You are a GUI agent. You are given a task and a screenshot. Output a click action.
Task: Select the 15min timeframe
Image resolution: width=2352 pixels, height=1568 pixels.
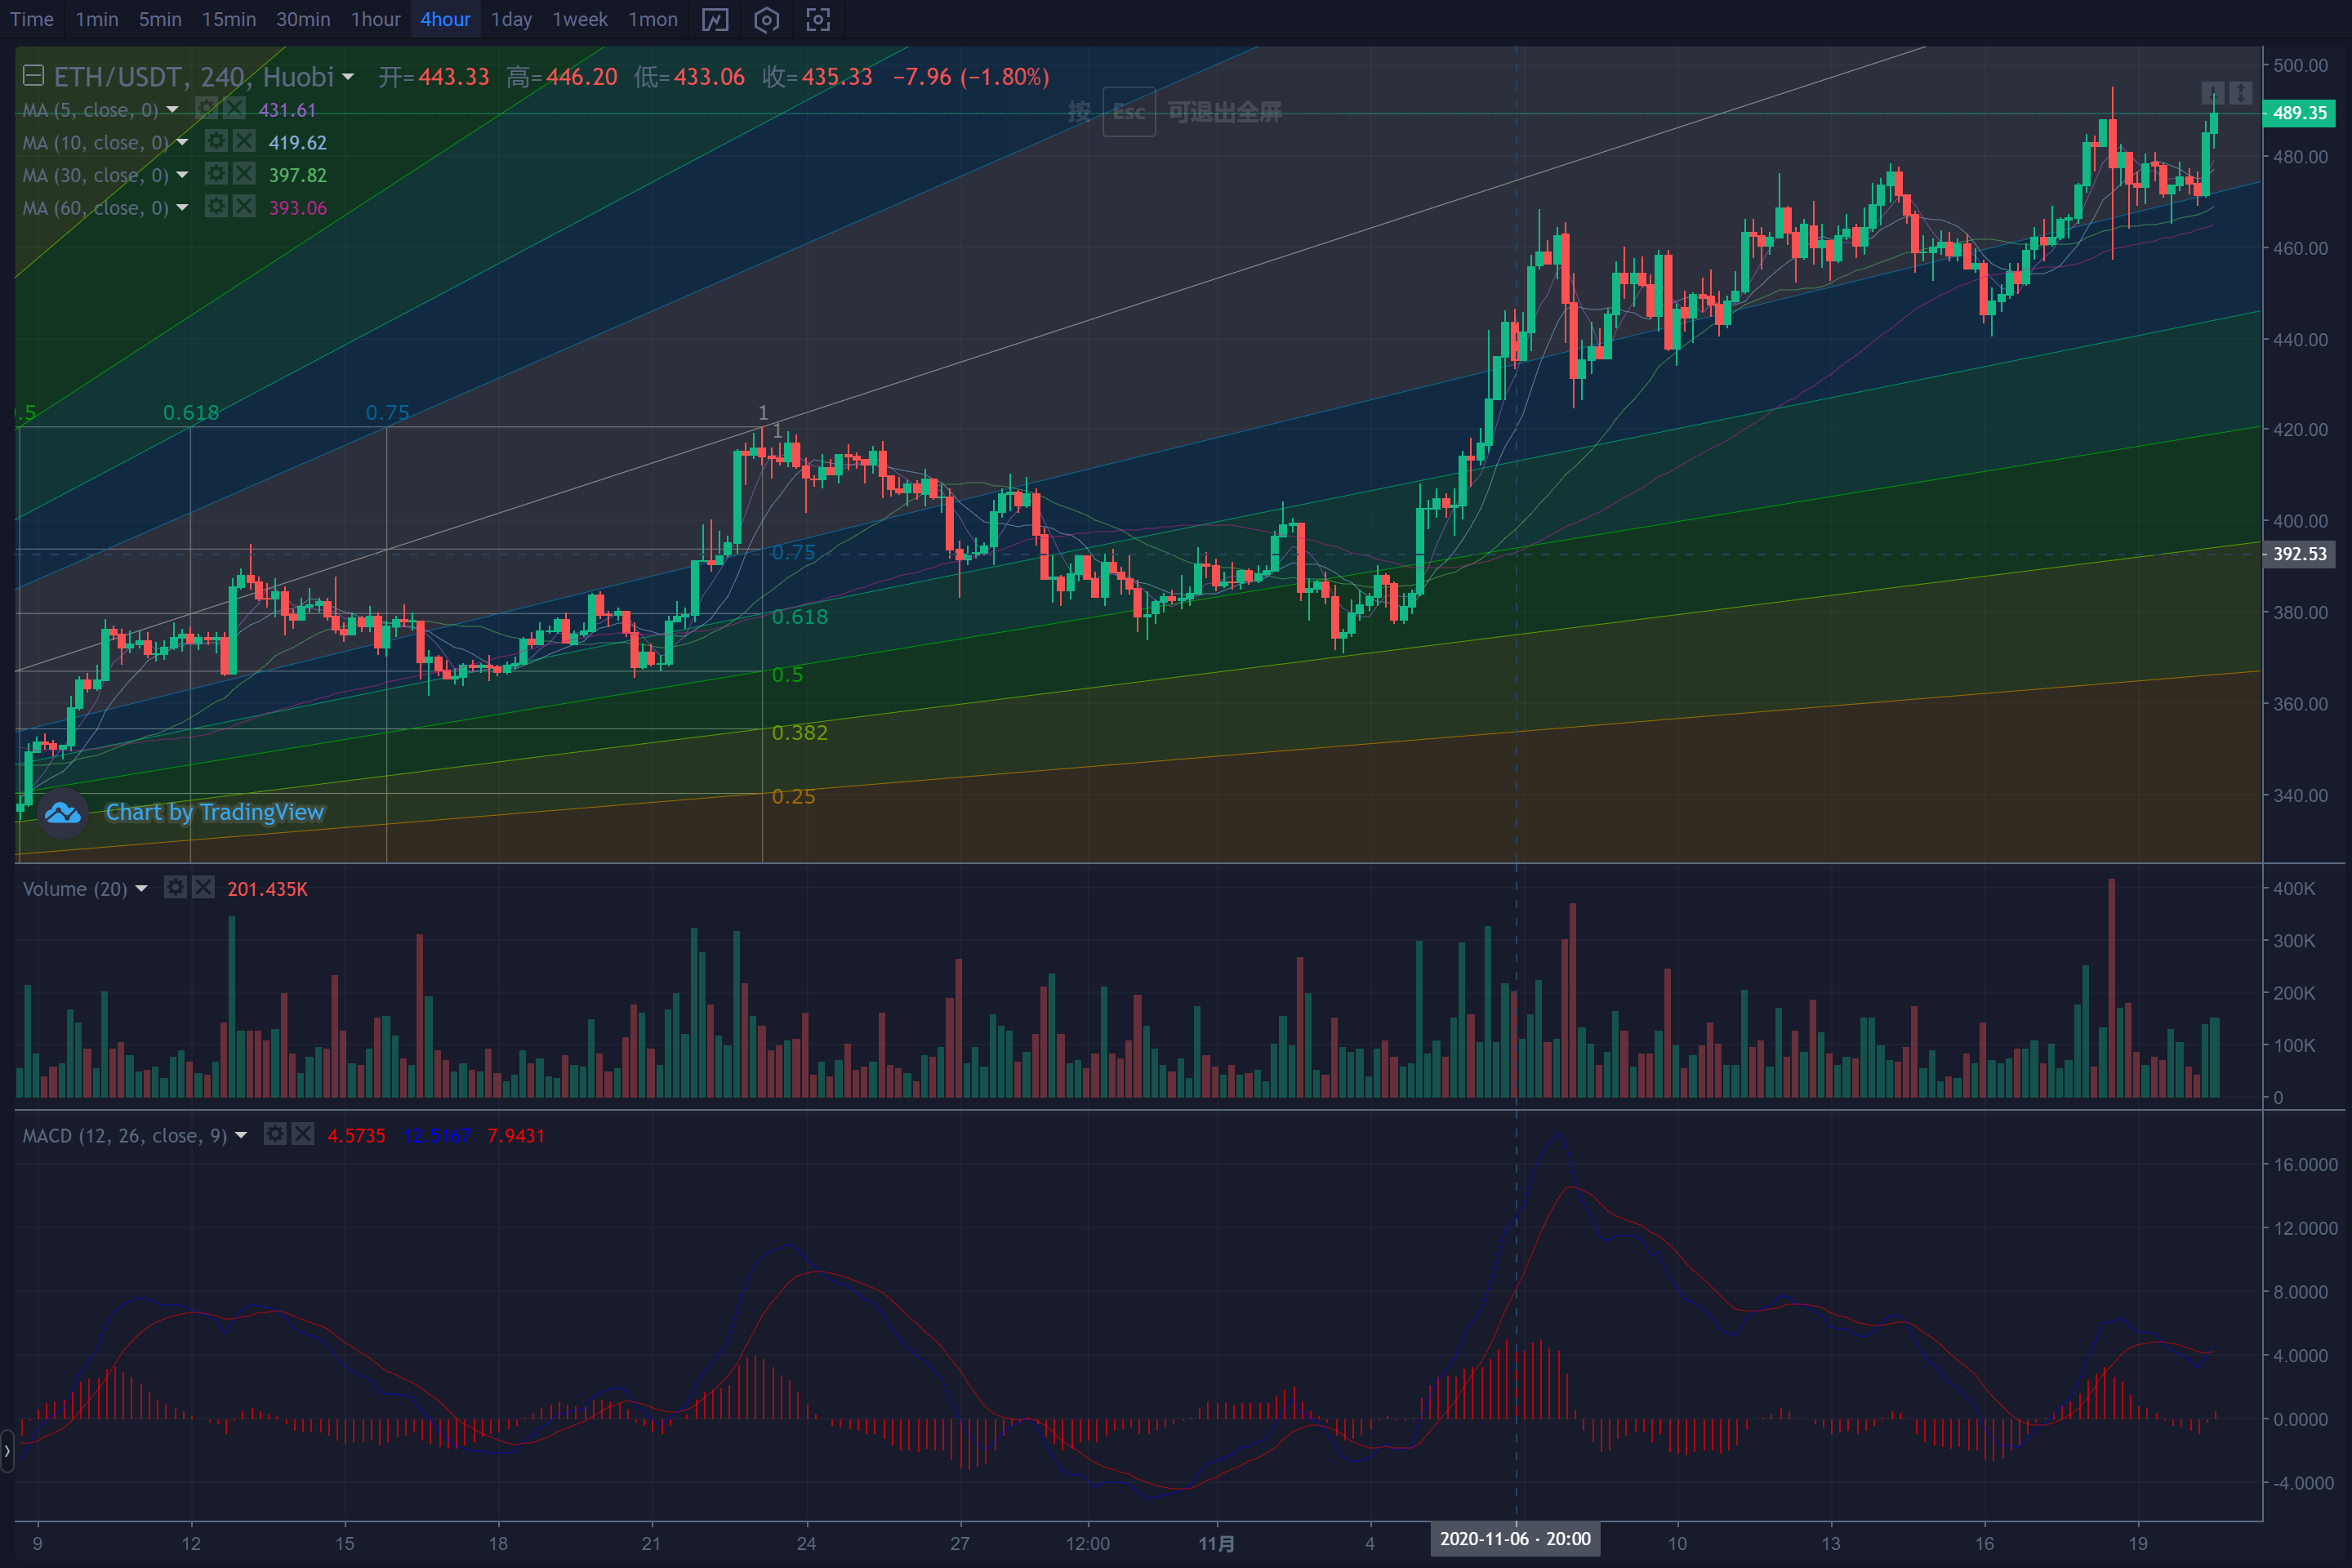[x=229, y=20]
